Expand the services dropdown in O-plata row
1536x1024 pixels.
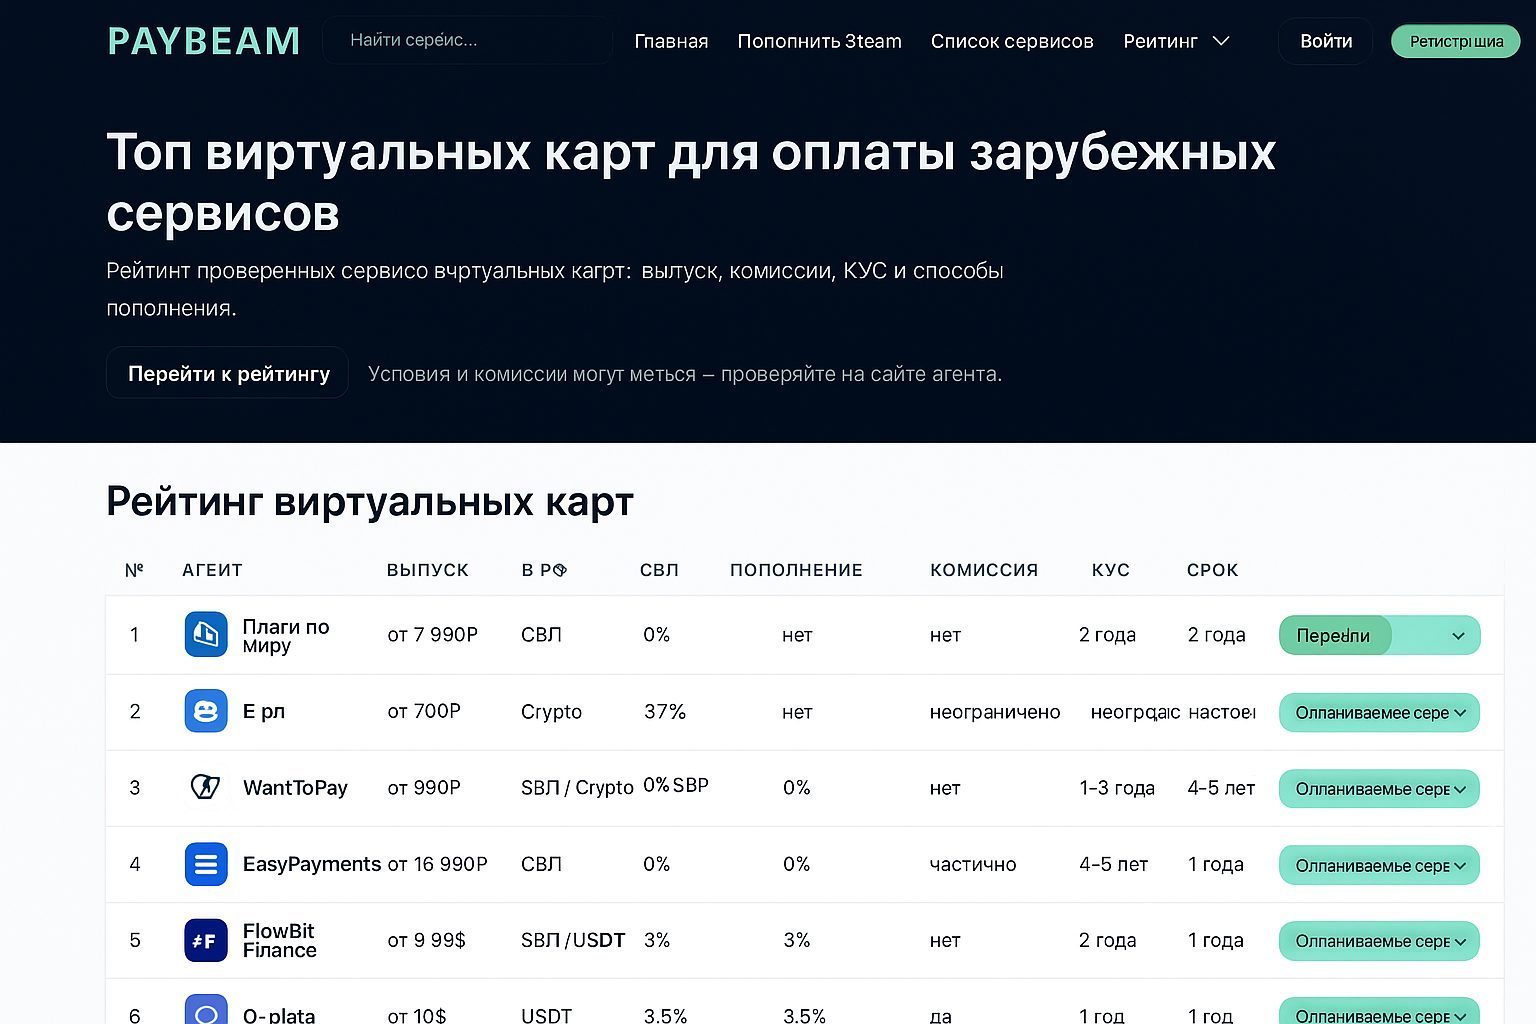[x=1379, y=1010]
